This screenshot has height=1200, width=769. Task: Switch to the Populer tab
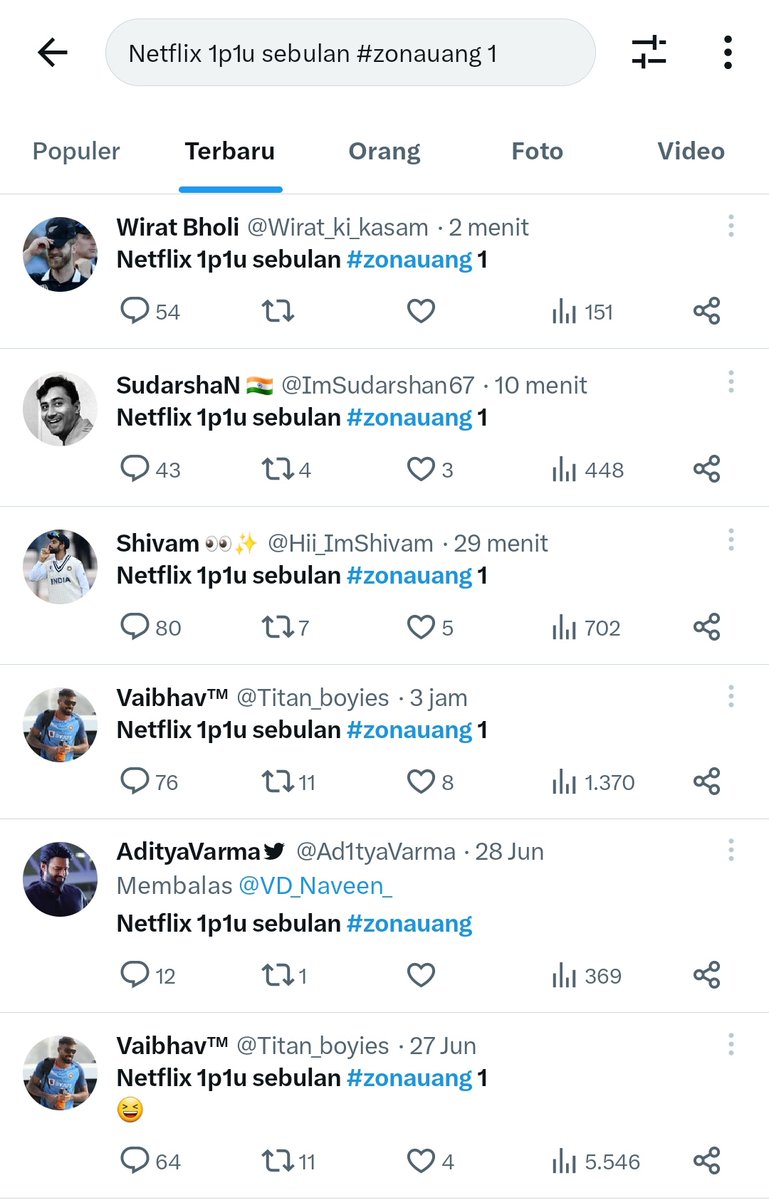76,151
